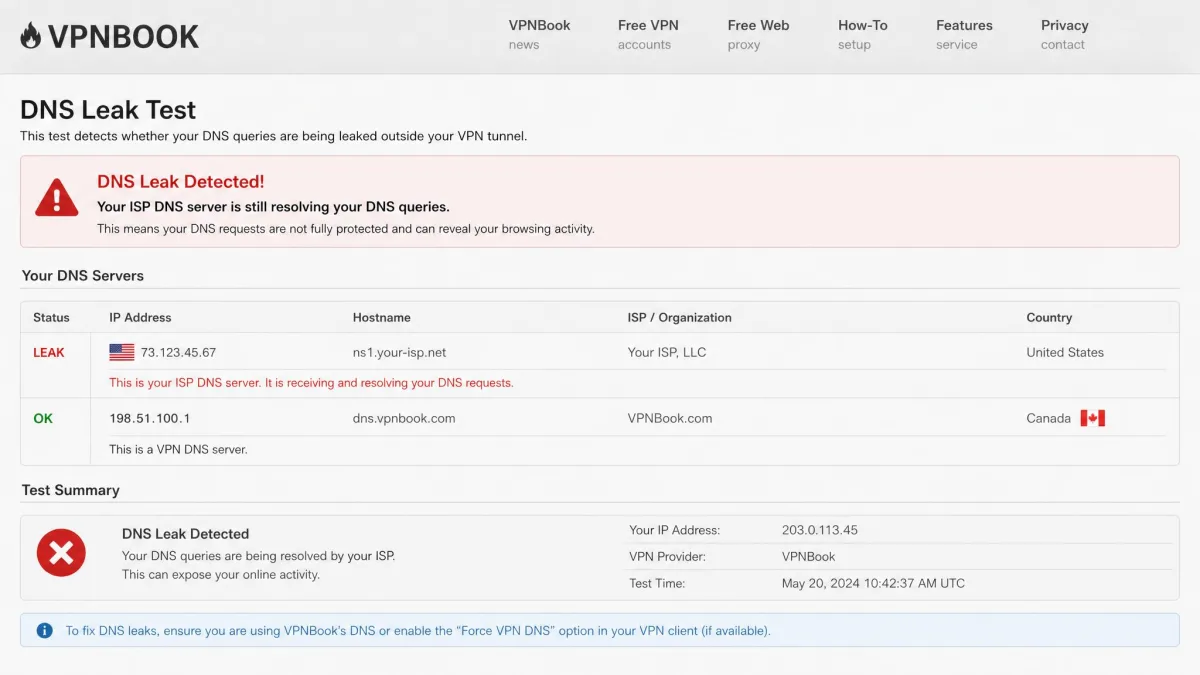Click the blue info circle icon
This screenshot has width=1200, height=675.
(x=44, y=631)
